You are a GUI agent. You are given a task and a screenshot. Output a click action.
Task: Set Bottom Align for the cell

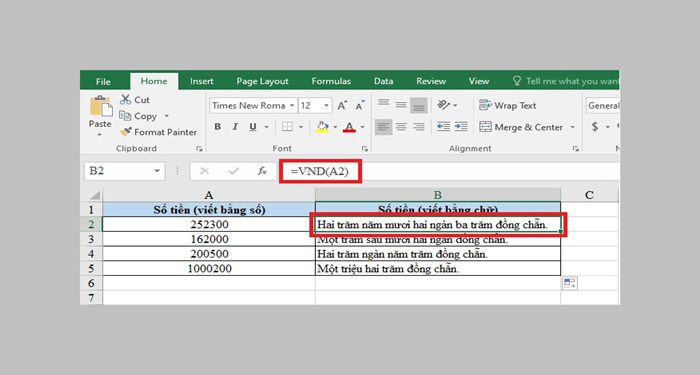tap(419, 105)
